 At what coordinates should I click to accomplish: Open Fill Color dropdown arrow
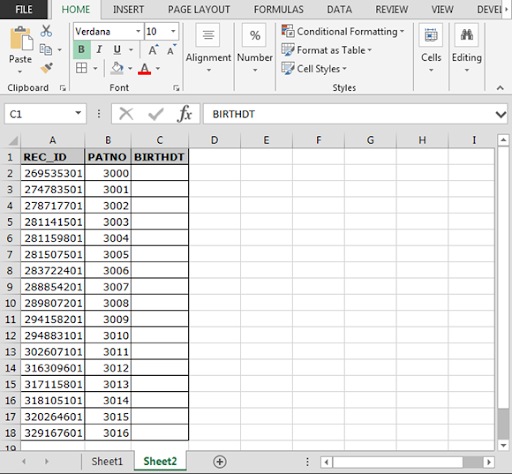pos(130,68)
